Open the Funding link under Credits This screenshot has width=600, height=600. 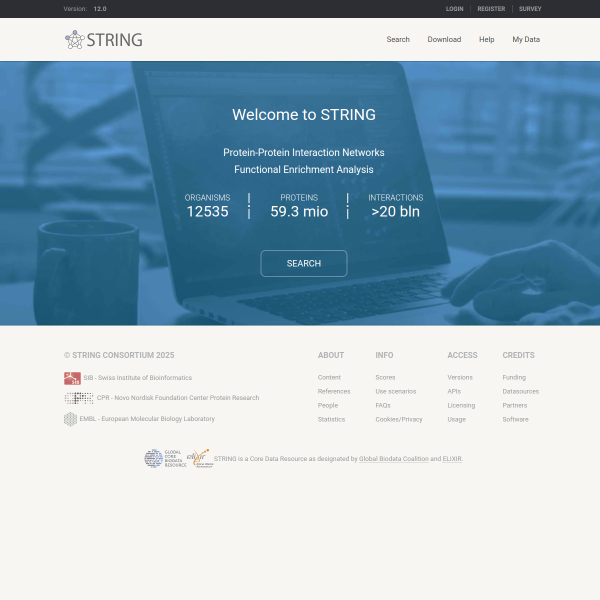point(514,377)
